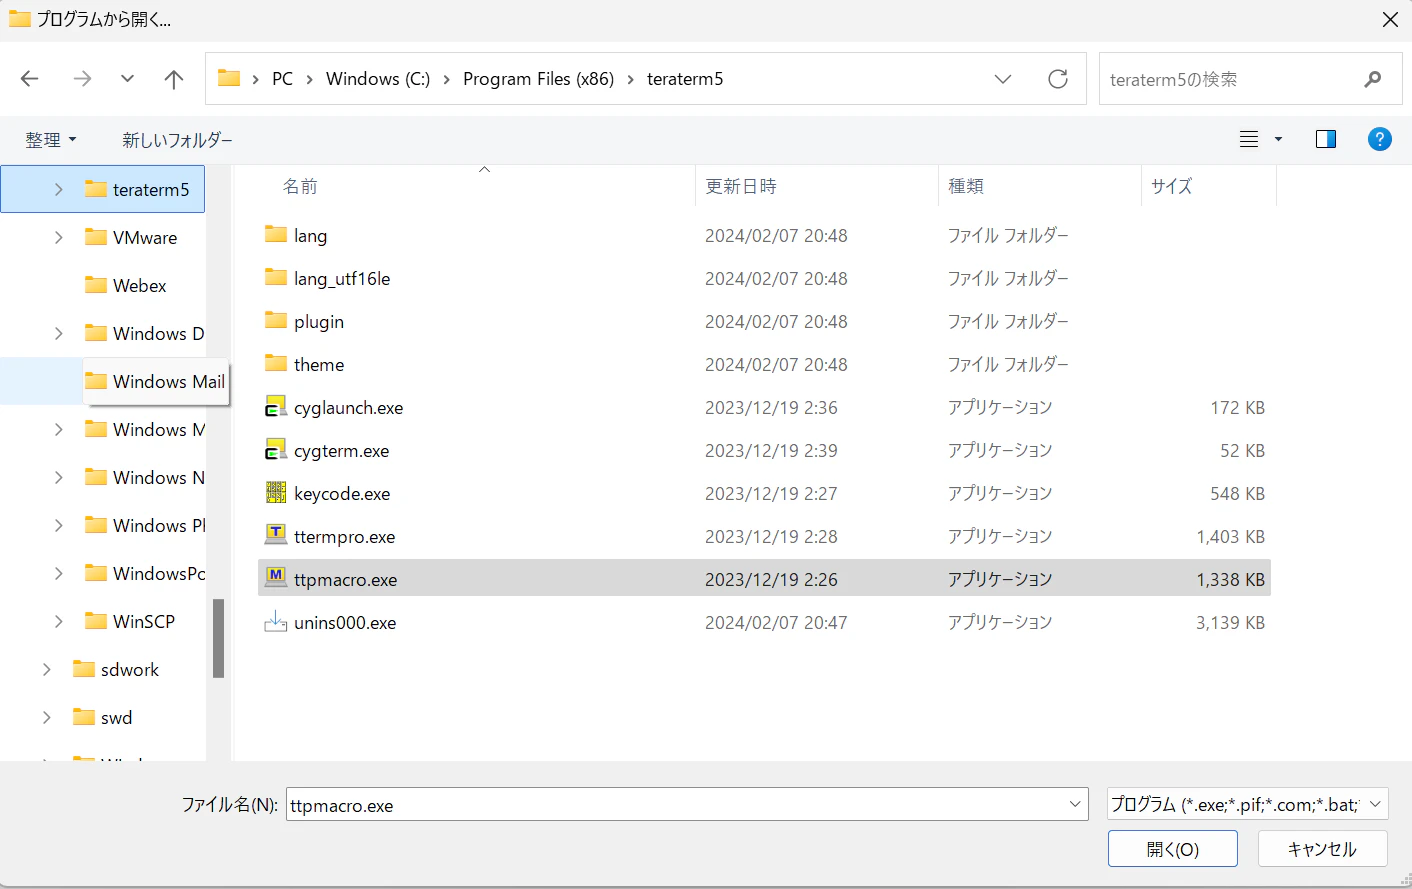Image resolution: width=1412 pixels, height=889 pixels.
Task: Click the ttpmacro.exe application icon
Action: point(276,577)
